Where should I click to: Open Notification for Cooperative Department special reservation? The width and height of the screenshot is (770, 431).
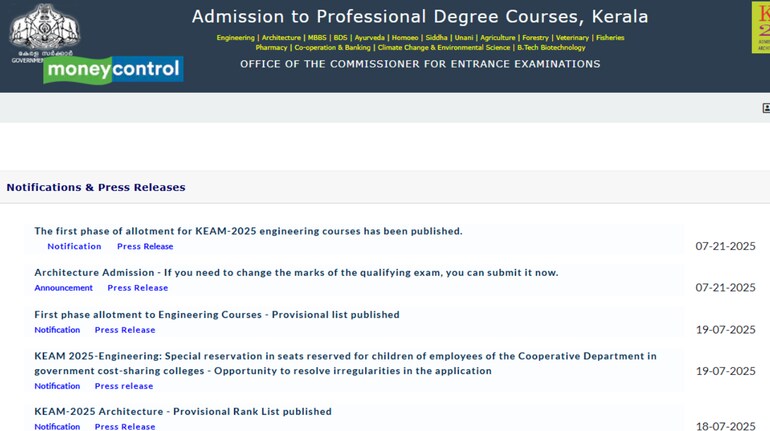(x=57, y=386)
